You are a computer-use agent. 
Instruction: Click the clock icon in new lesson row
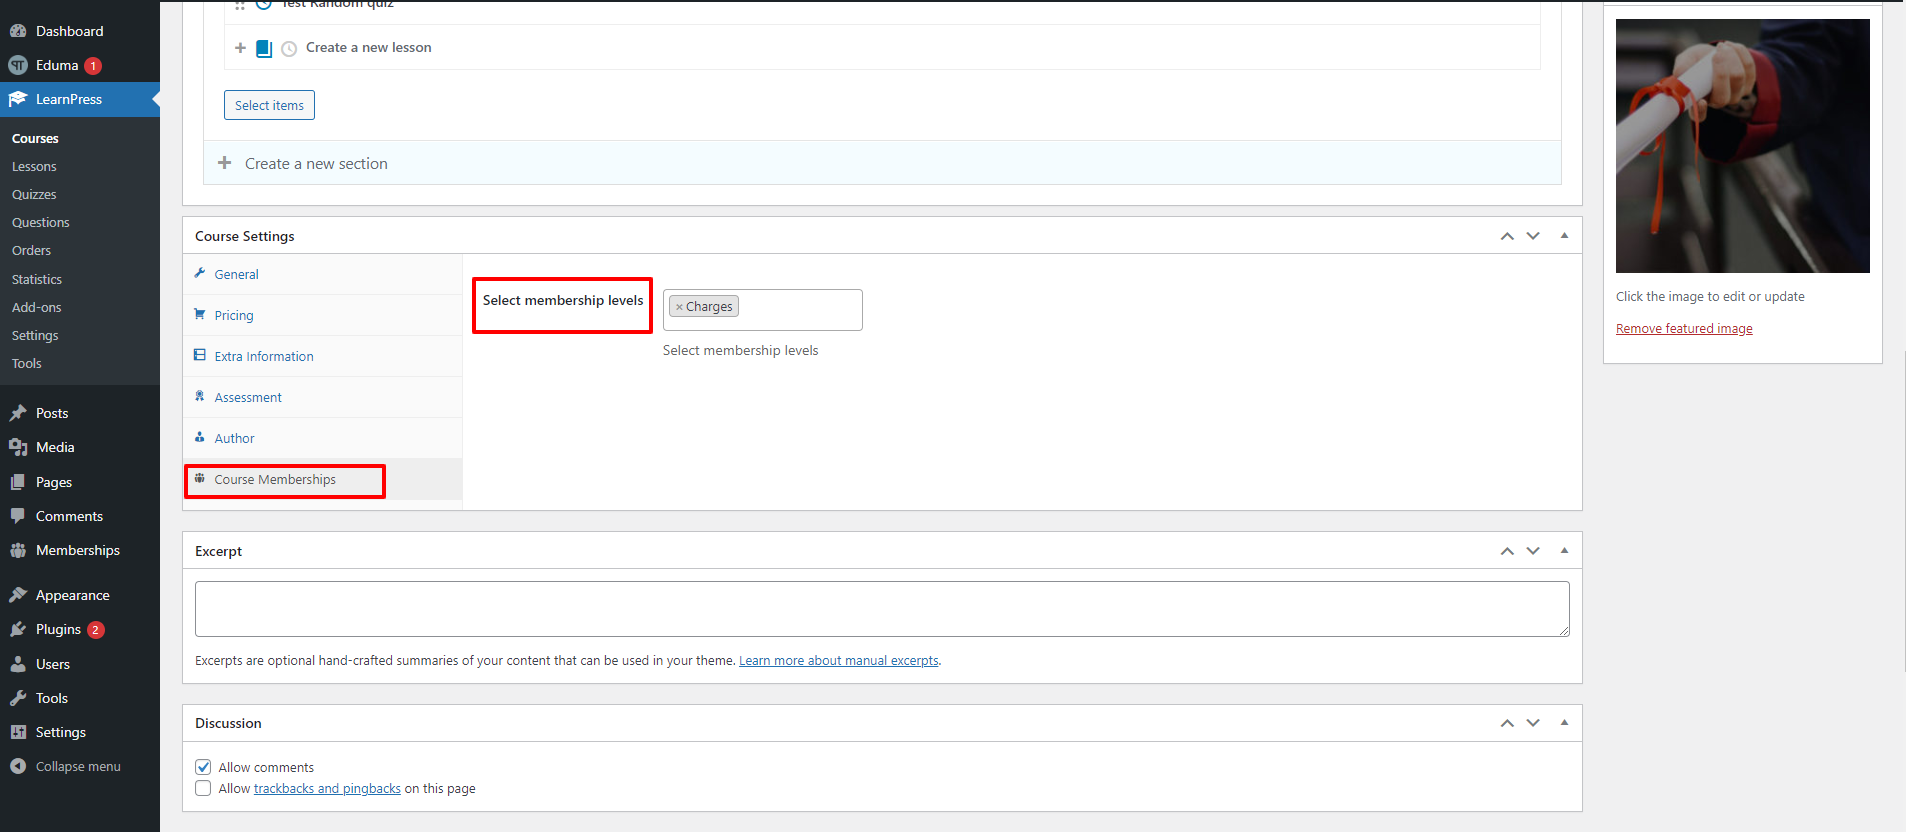coord(289,48)
